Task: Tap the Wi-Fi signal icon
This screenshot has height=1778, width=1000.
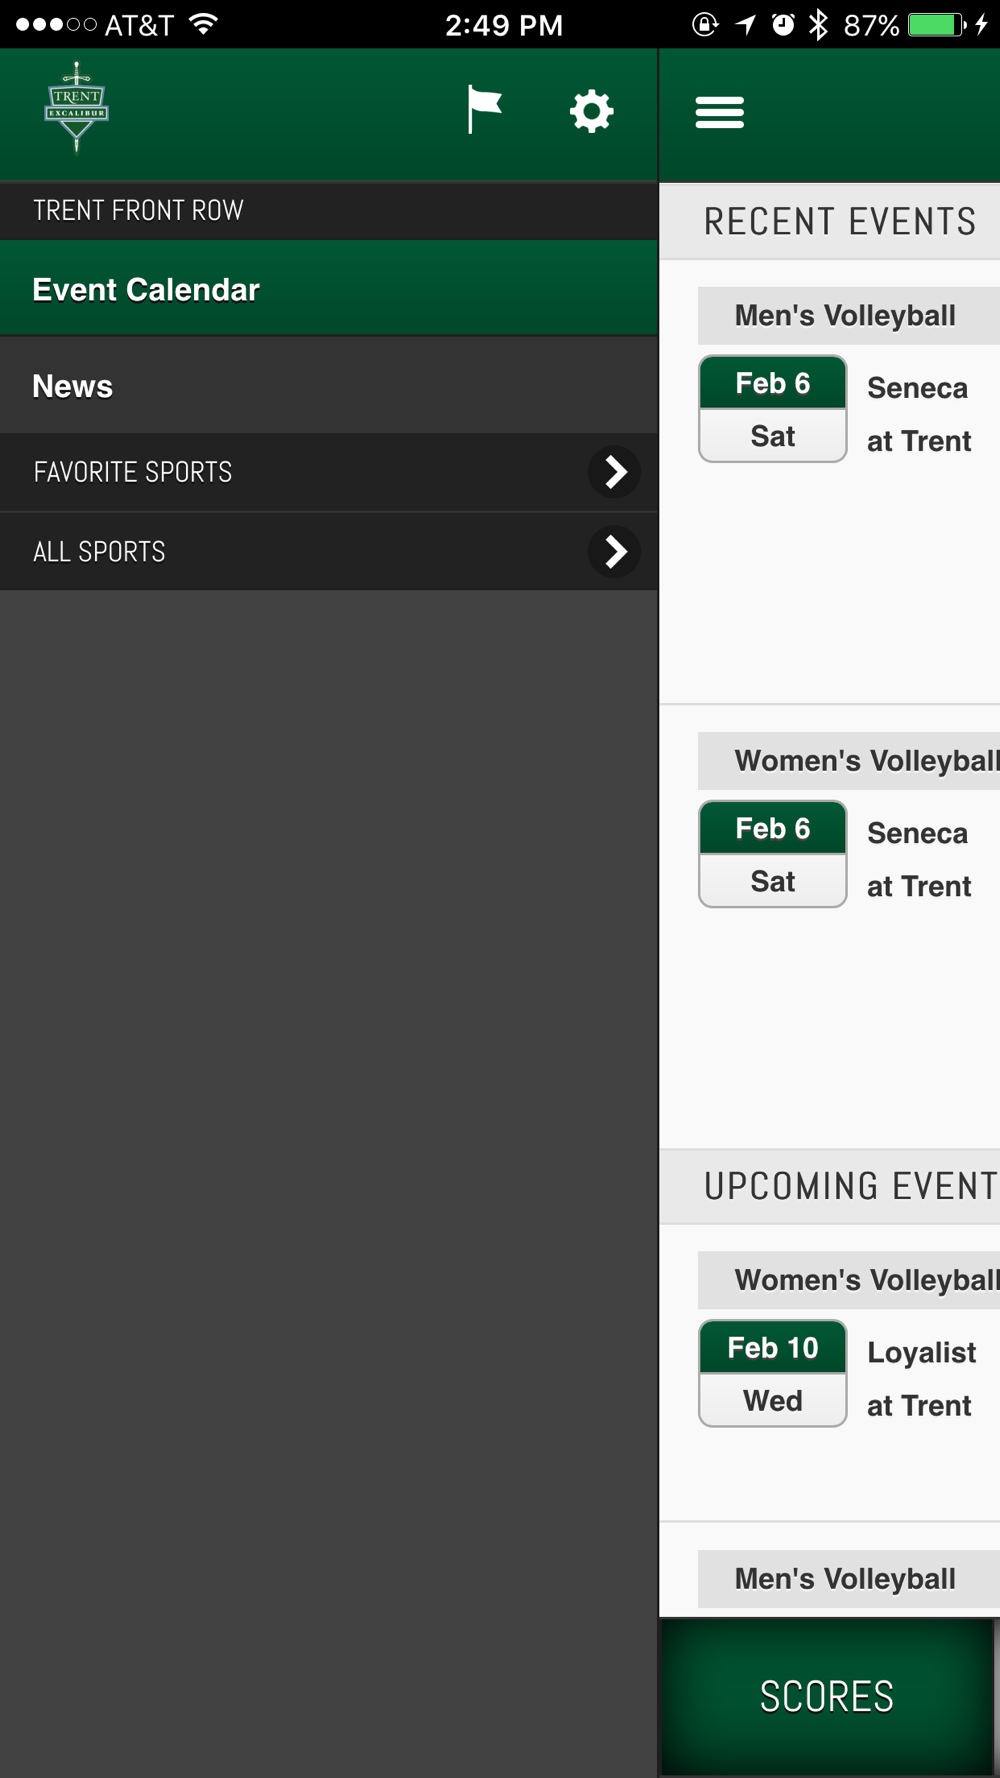Action: (203, 24)
